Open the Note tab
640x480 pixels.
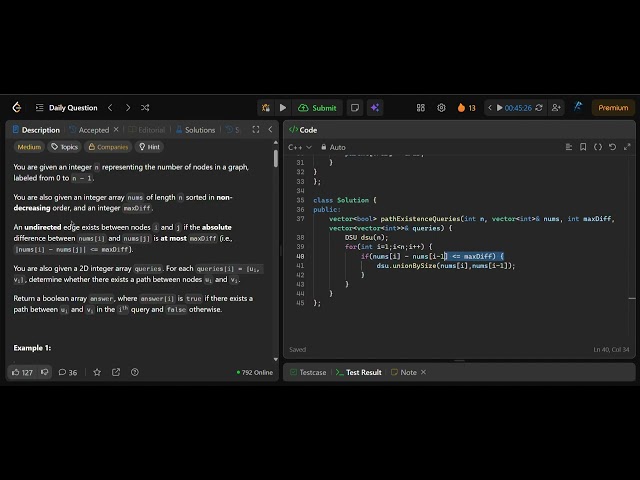coord(404,372)
